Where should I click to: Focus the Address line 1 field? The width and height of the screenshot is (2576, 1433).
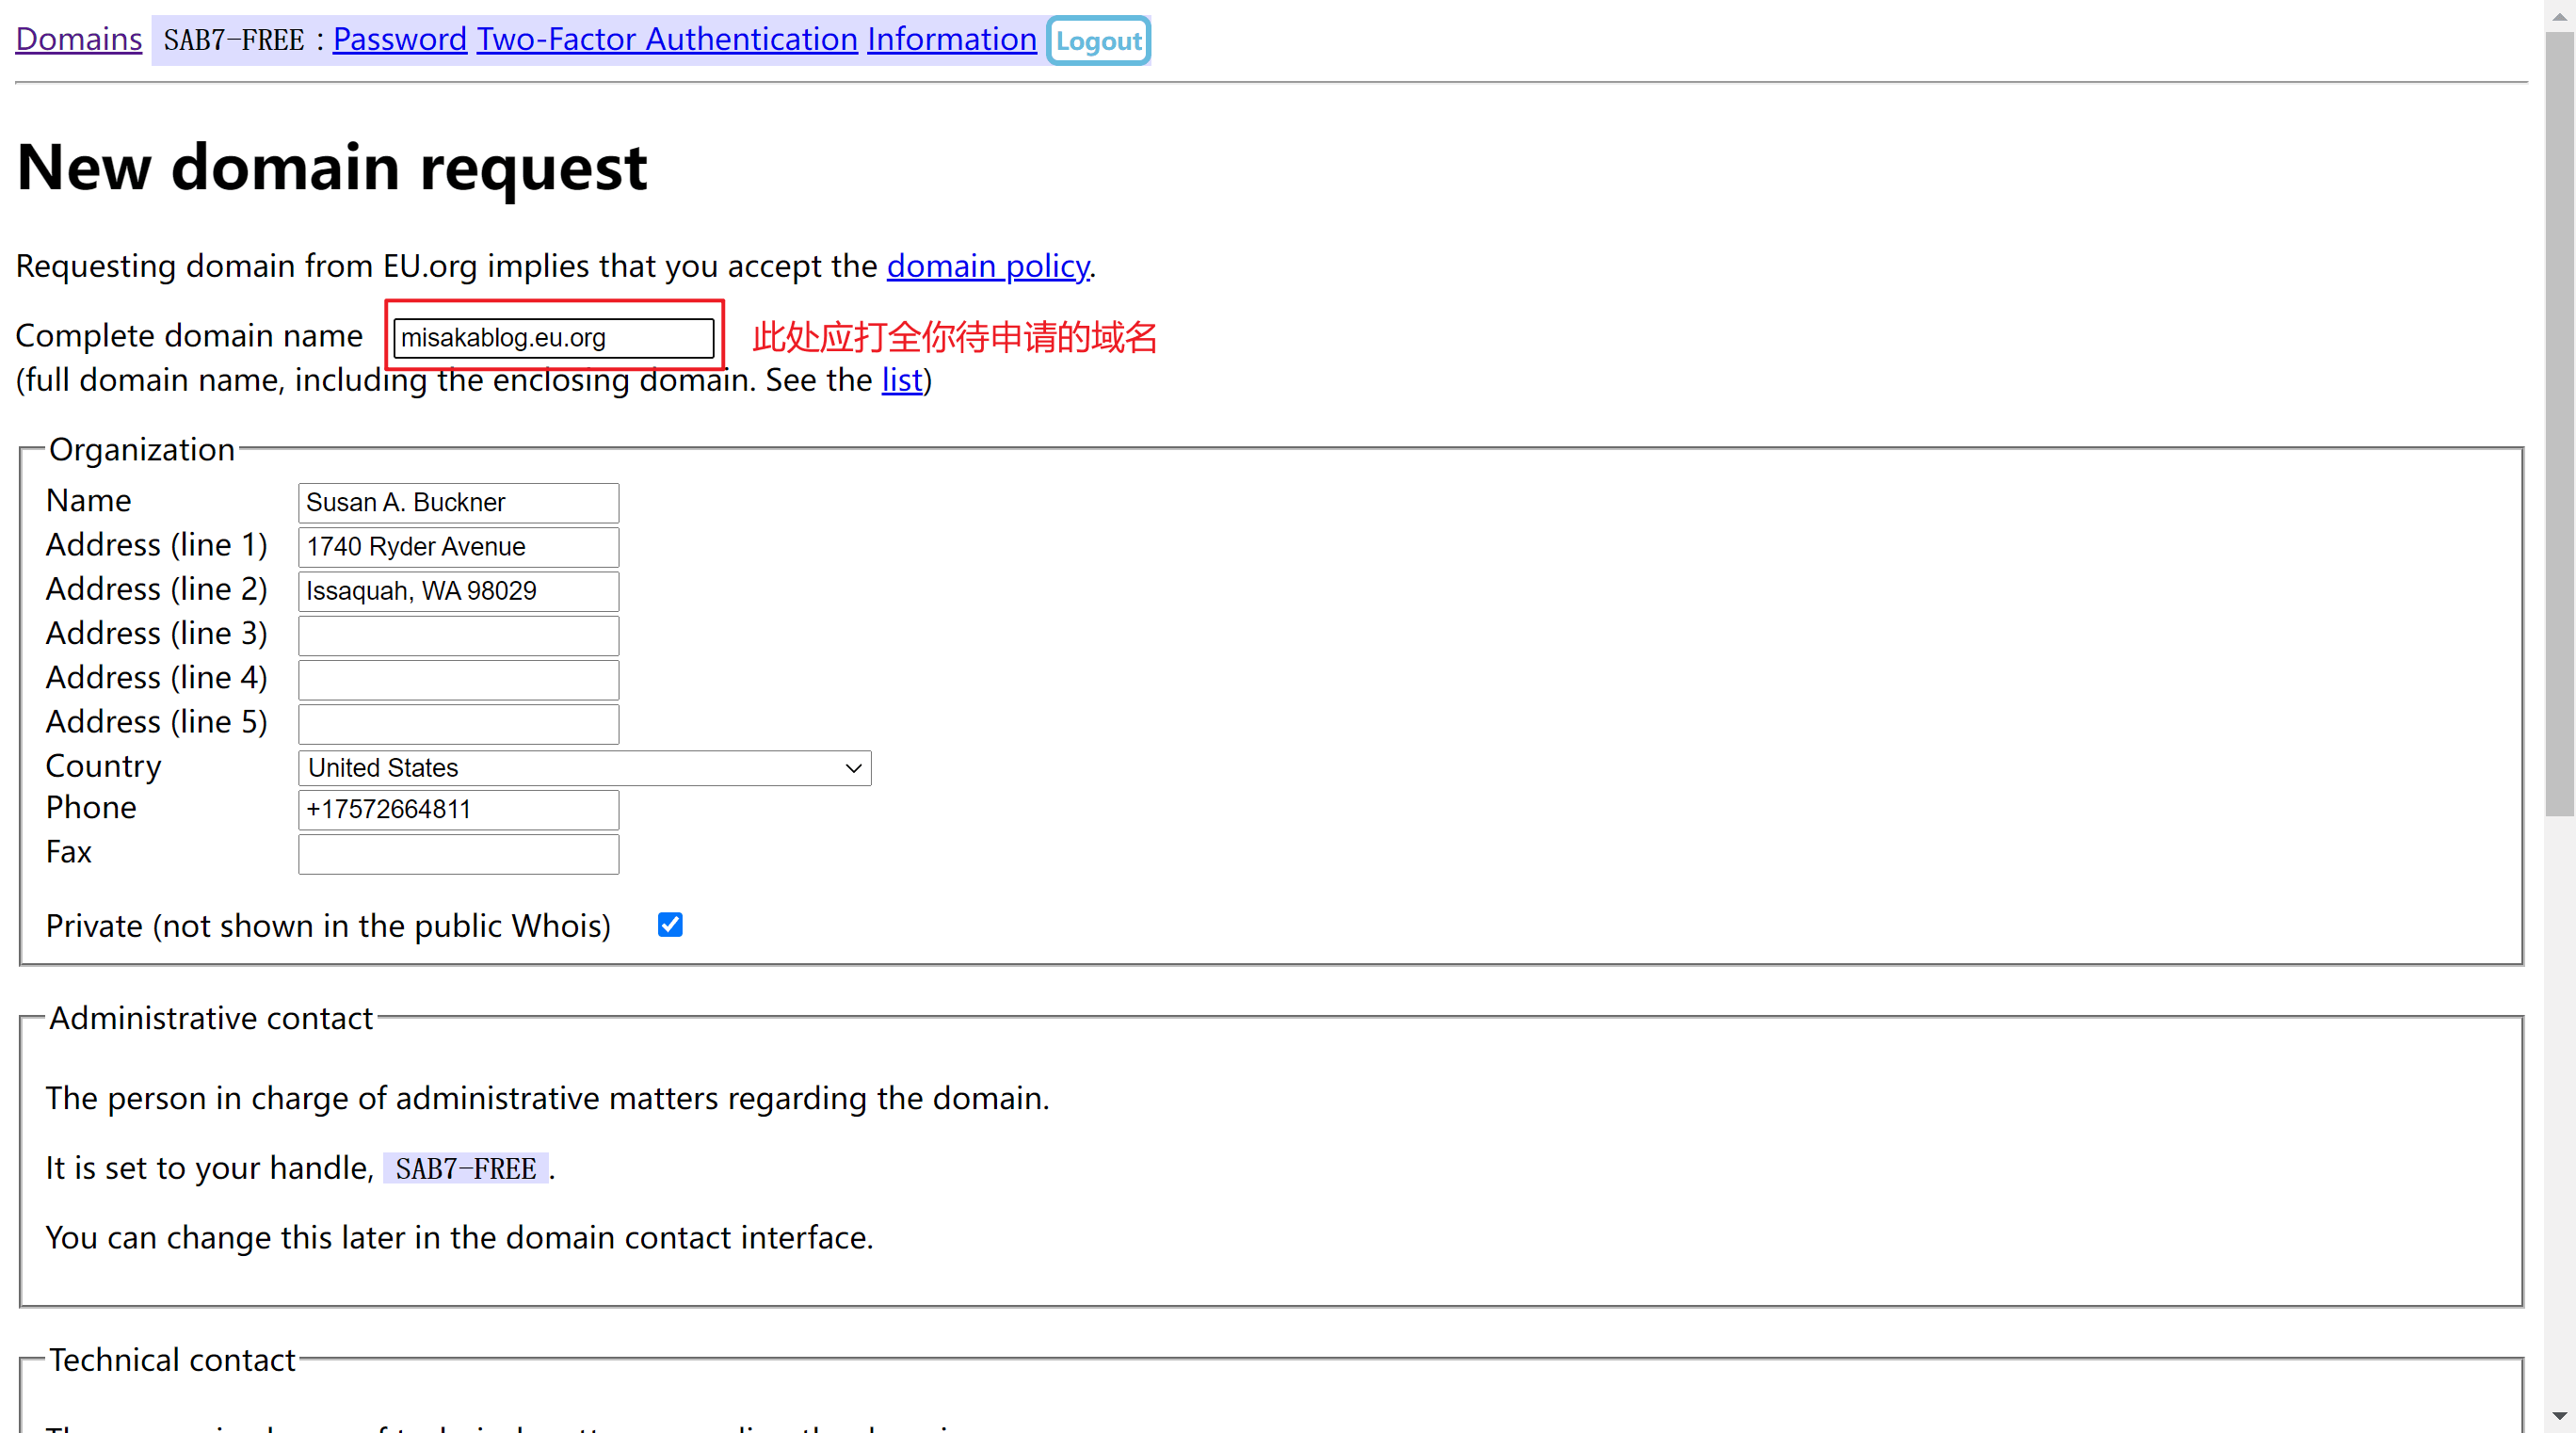[458, 547]
